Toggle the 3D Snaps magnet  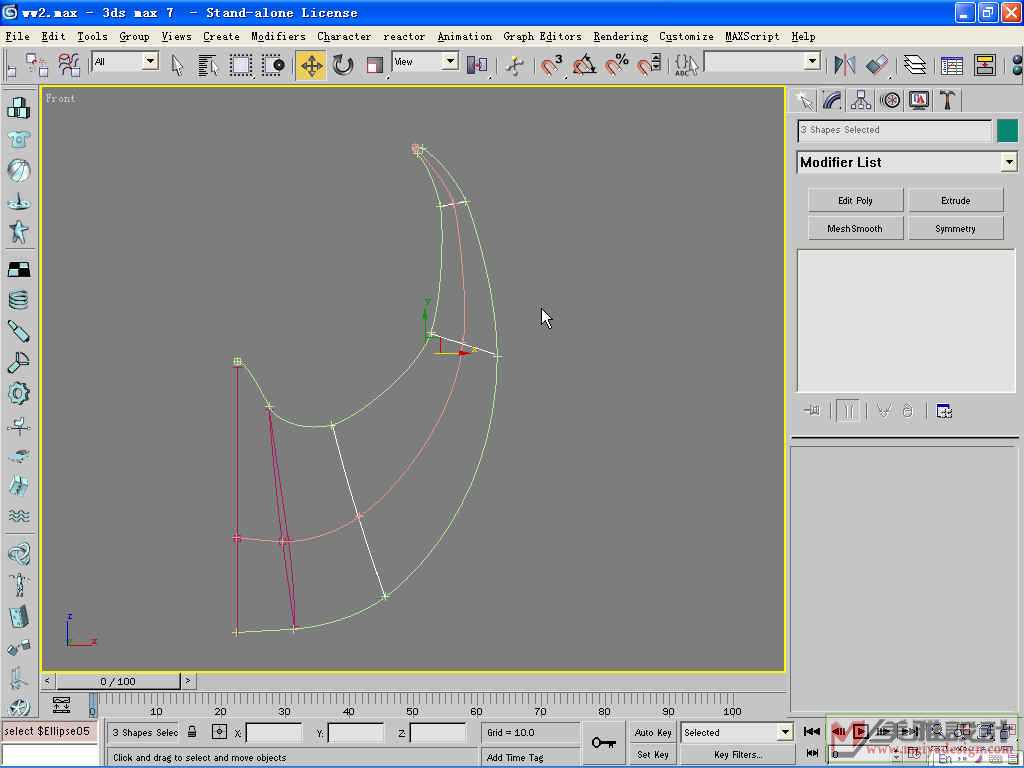pos(552,65)
